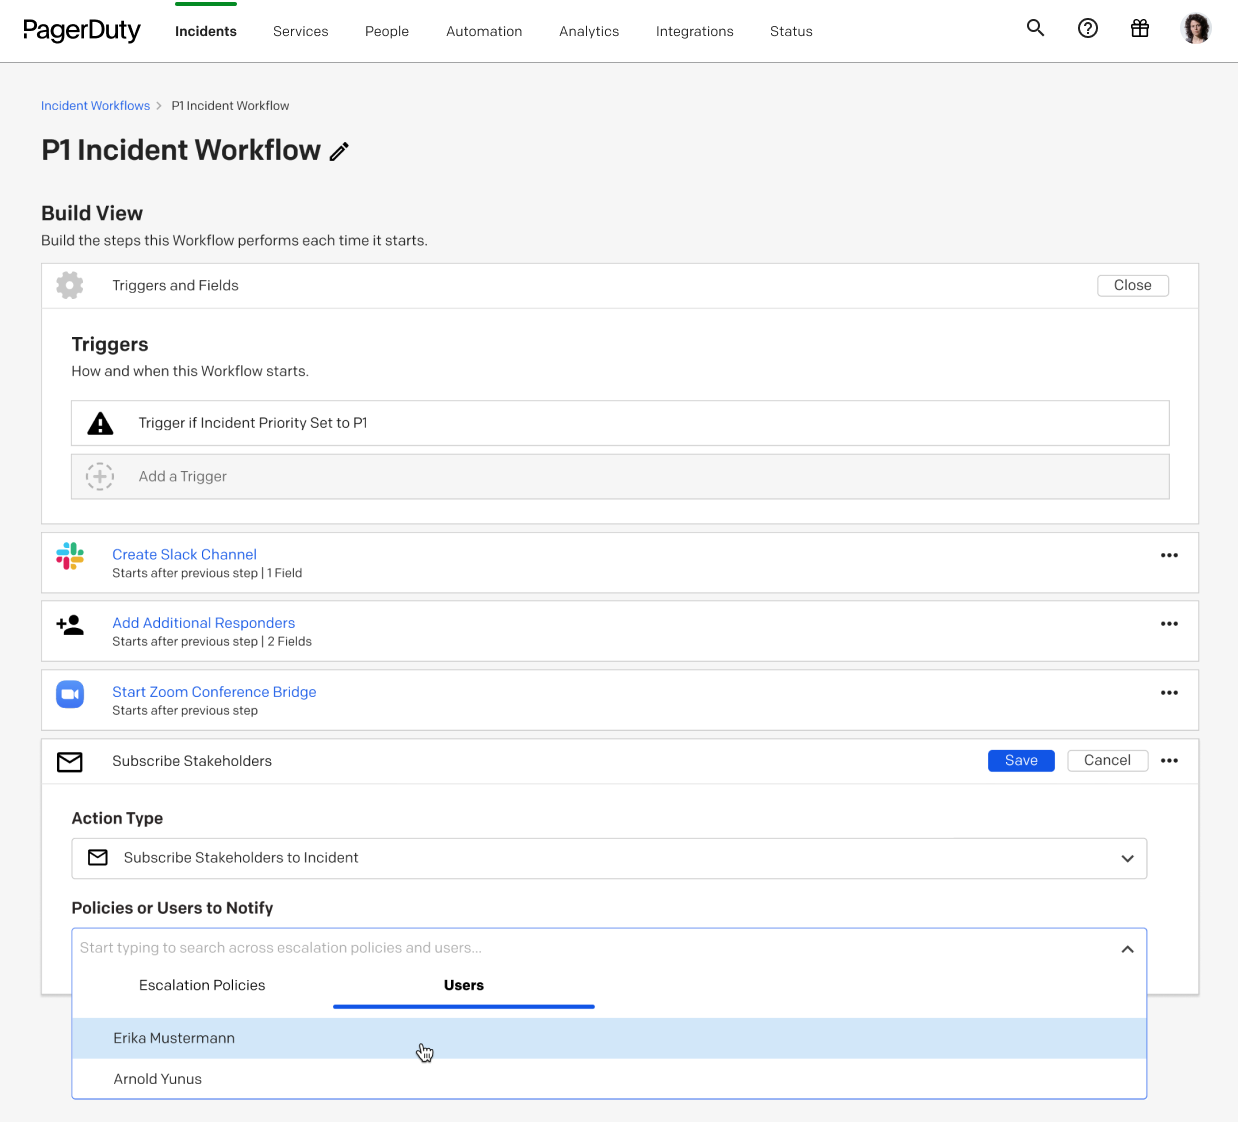Open more options for Create Slack Channel
The width and height of the screenshot is (1238, 1122).
[1168, 556]
